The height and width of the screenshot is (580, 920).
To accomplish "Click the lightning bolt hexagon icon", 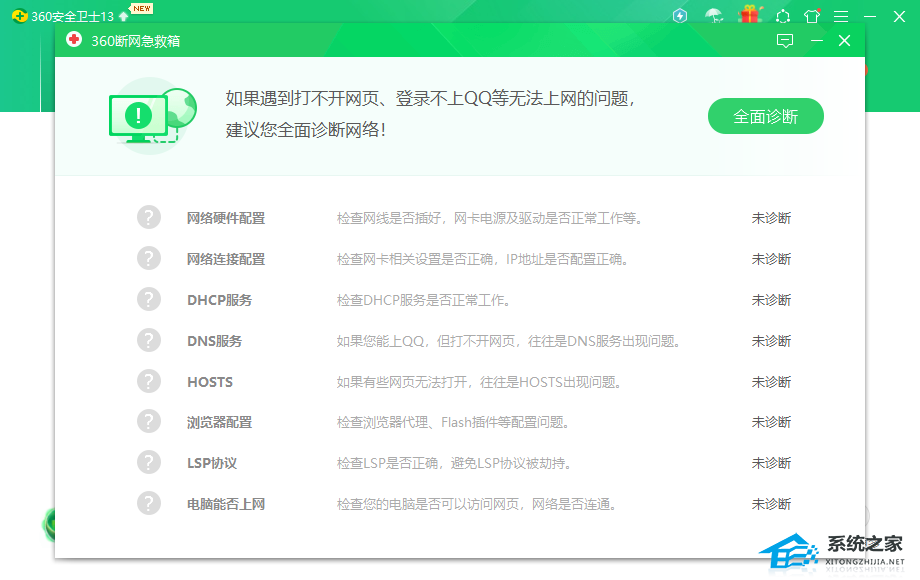I will [680, 16].
